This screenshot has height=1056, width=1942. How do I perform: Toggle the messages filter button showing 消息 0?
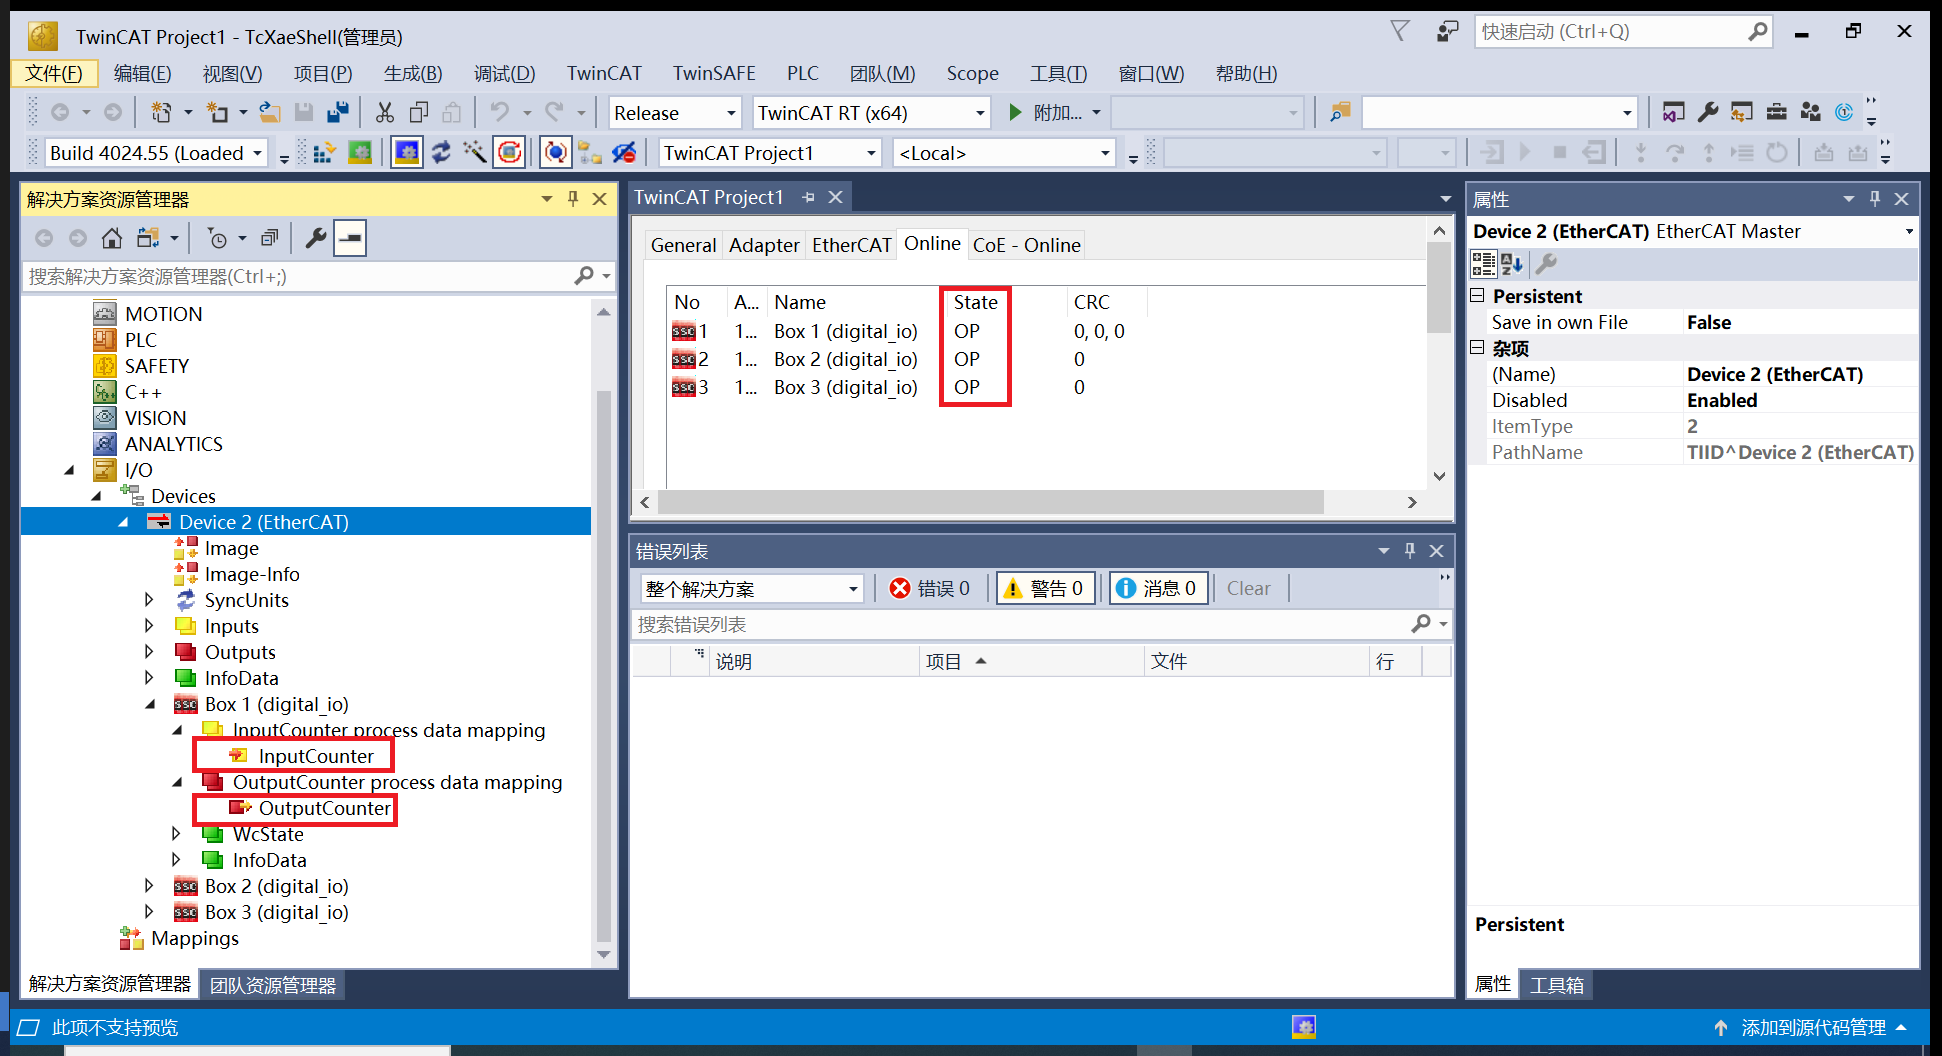click(x=1157, y=588)
